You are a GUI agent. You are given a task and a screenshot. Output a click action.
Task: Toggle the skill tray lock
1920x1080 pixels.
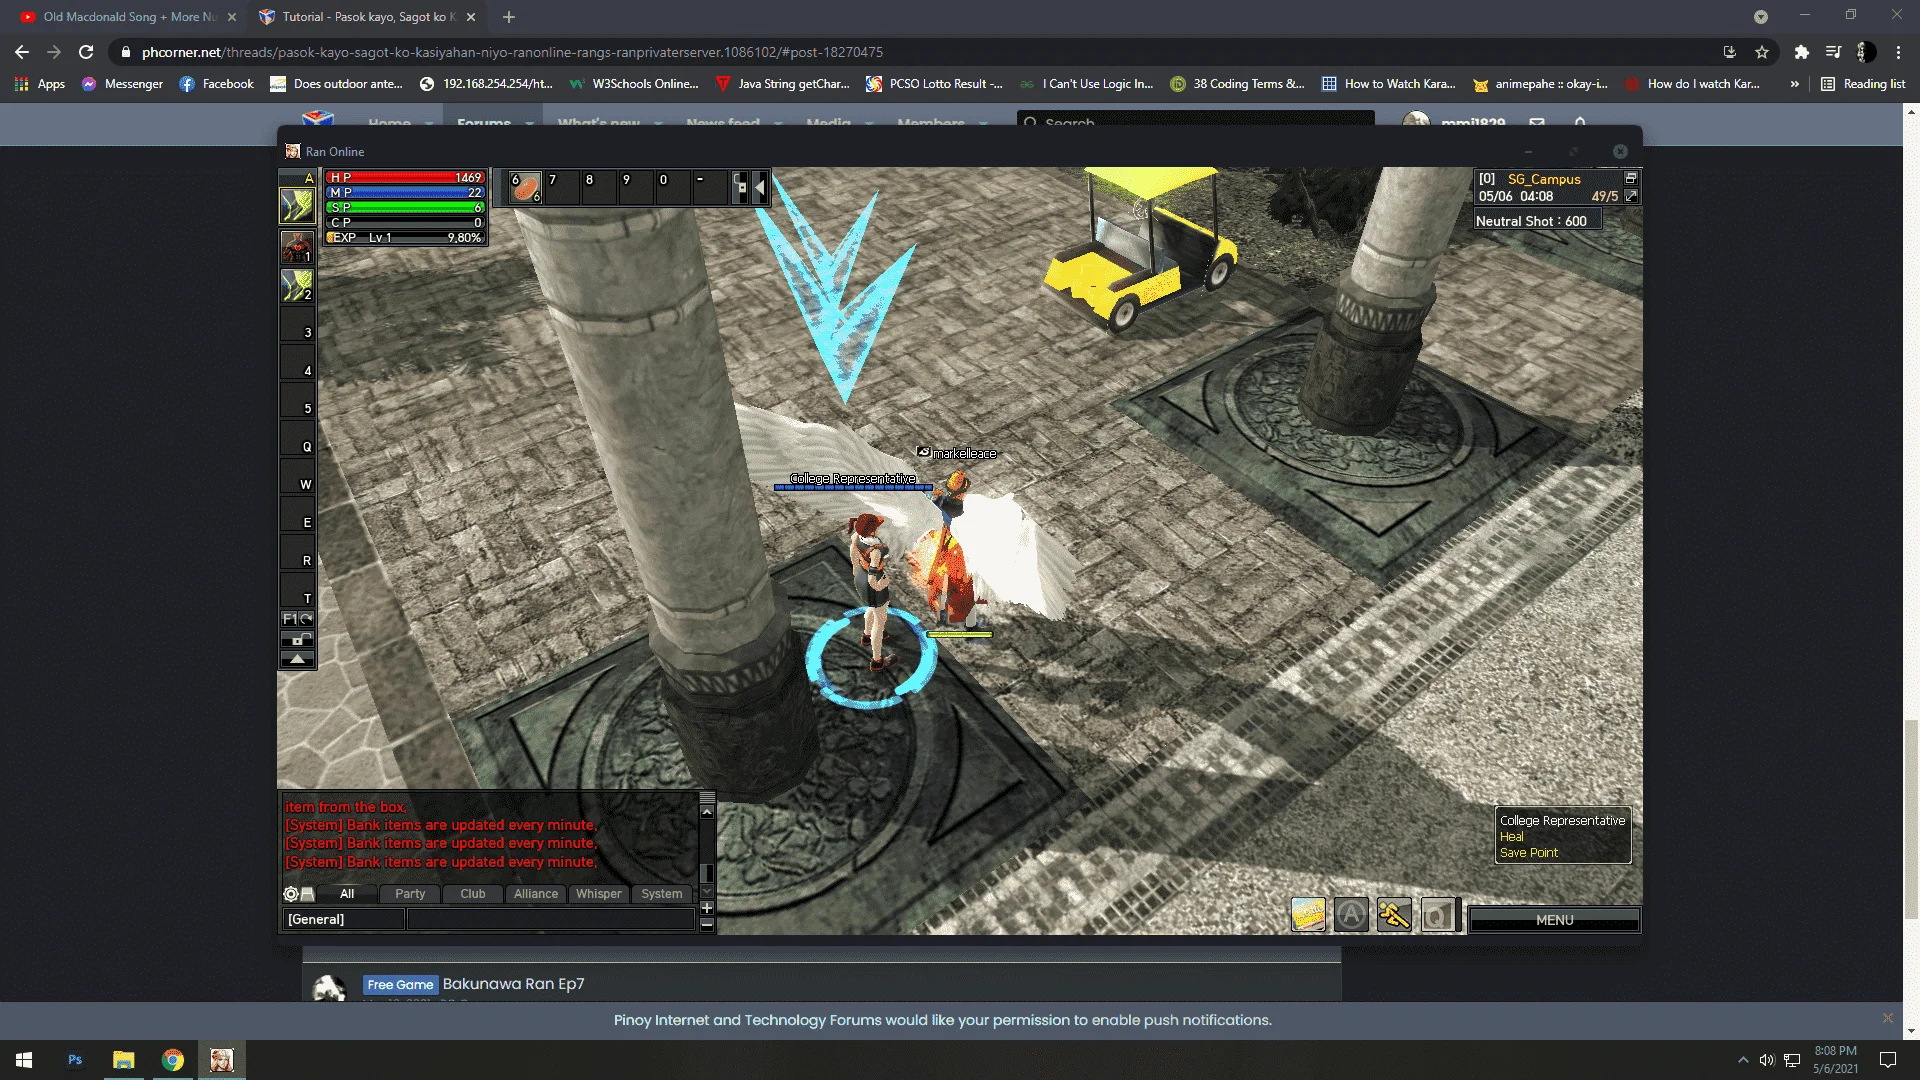click(x=297, y=639)
